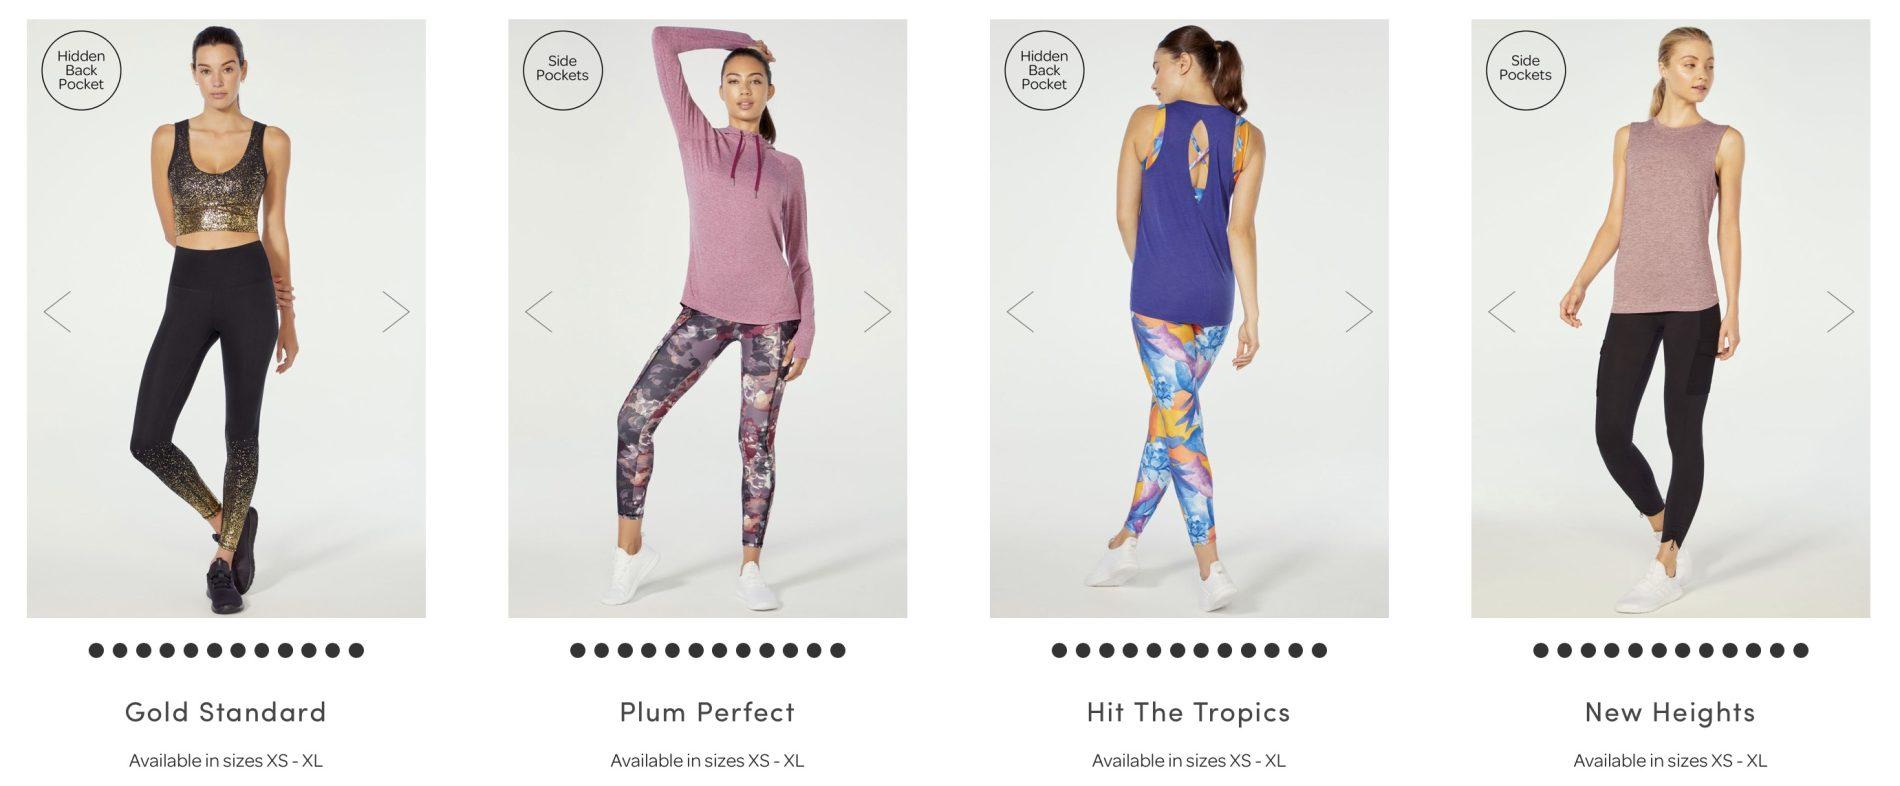Choose last carousel dot under New Heights

(x=1801, y=650)
